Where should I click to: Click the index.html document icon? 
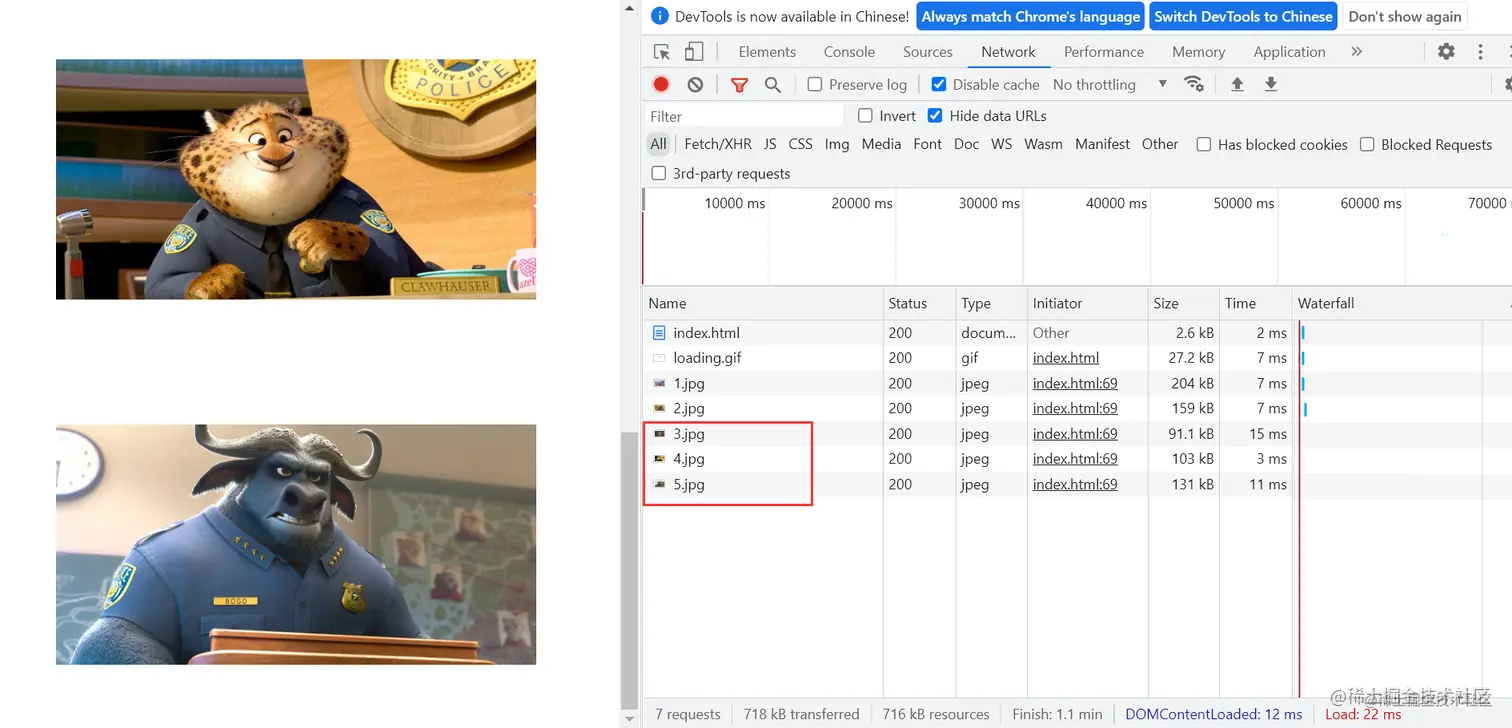pos(659,333)
